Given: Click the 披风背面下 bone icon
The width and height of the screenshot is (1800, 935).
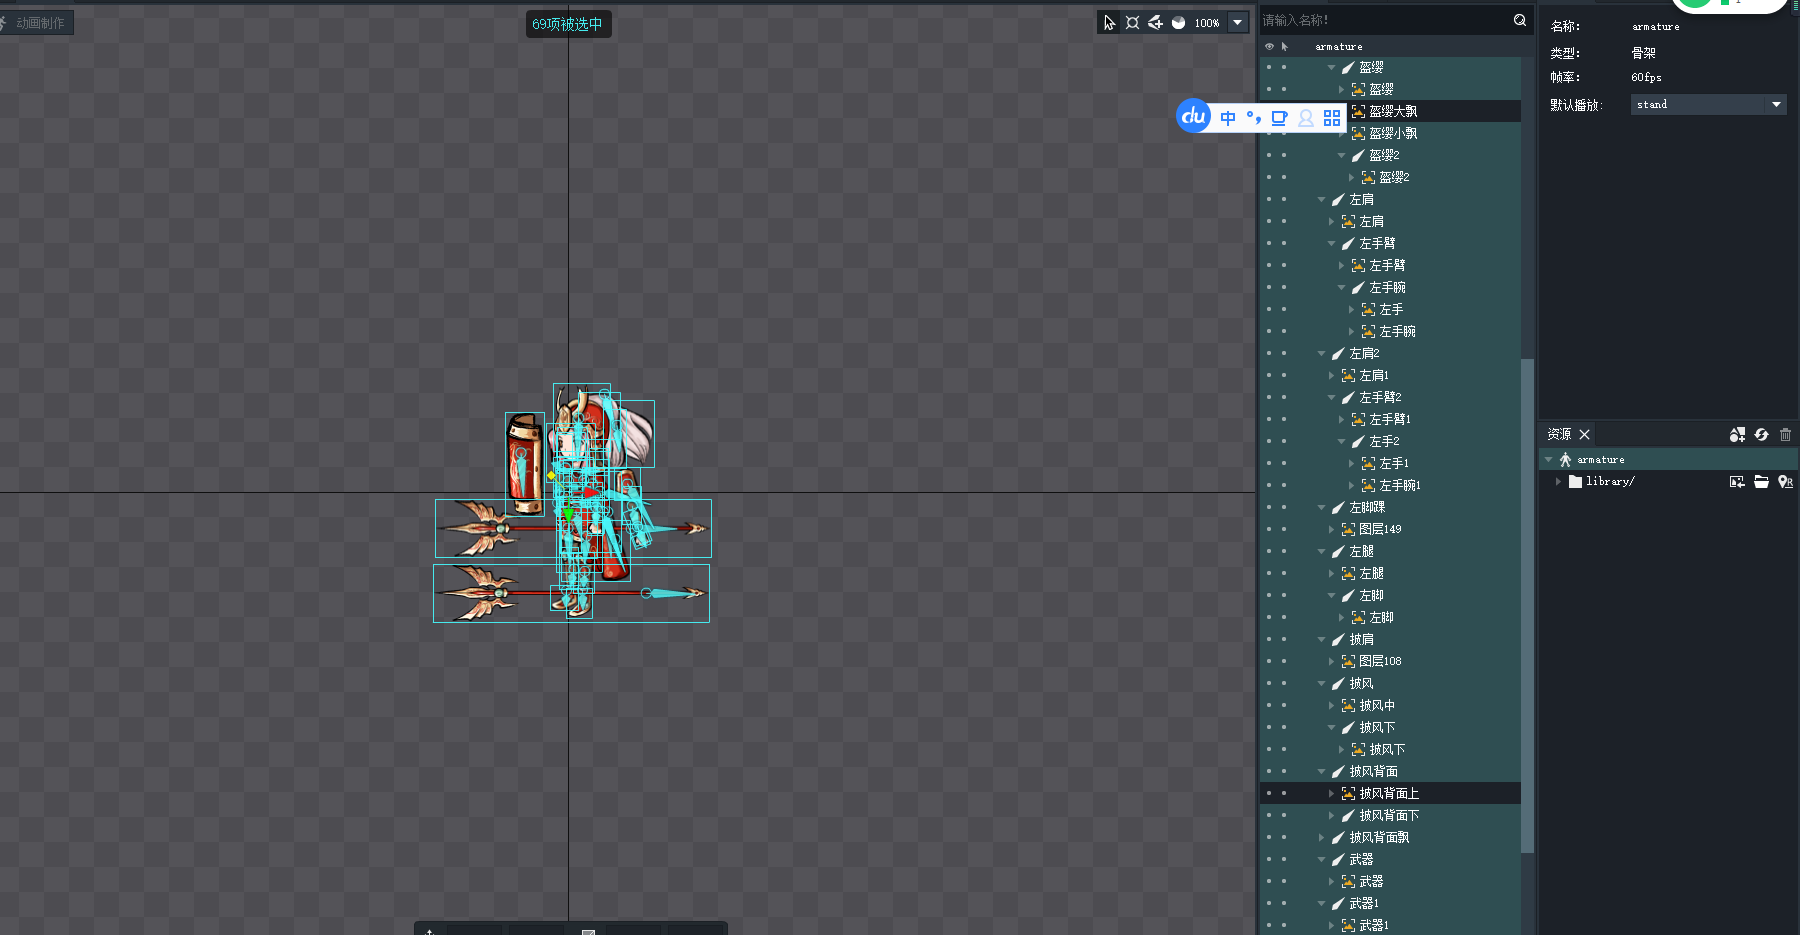Looking at the screenshot, I should [x=1348, y=816].
